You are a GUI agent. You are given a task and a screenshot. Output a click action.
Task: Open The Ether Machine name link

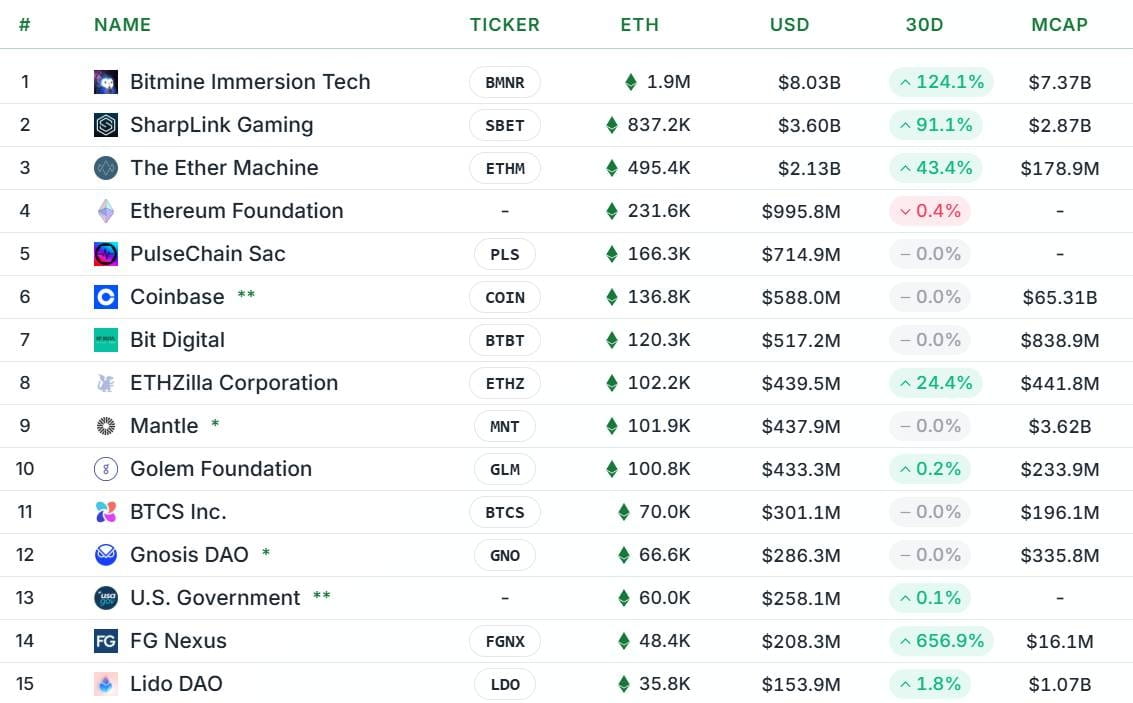tap(224, 168)
